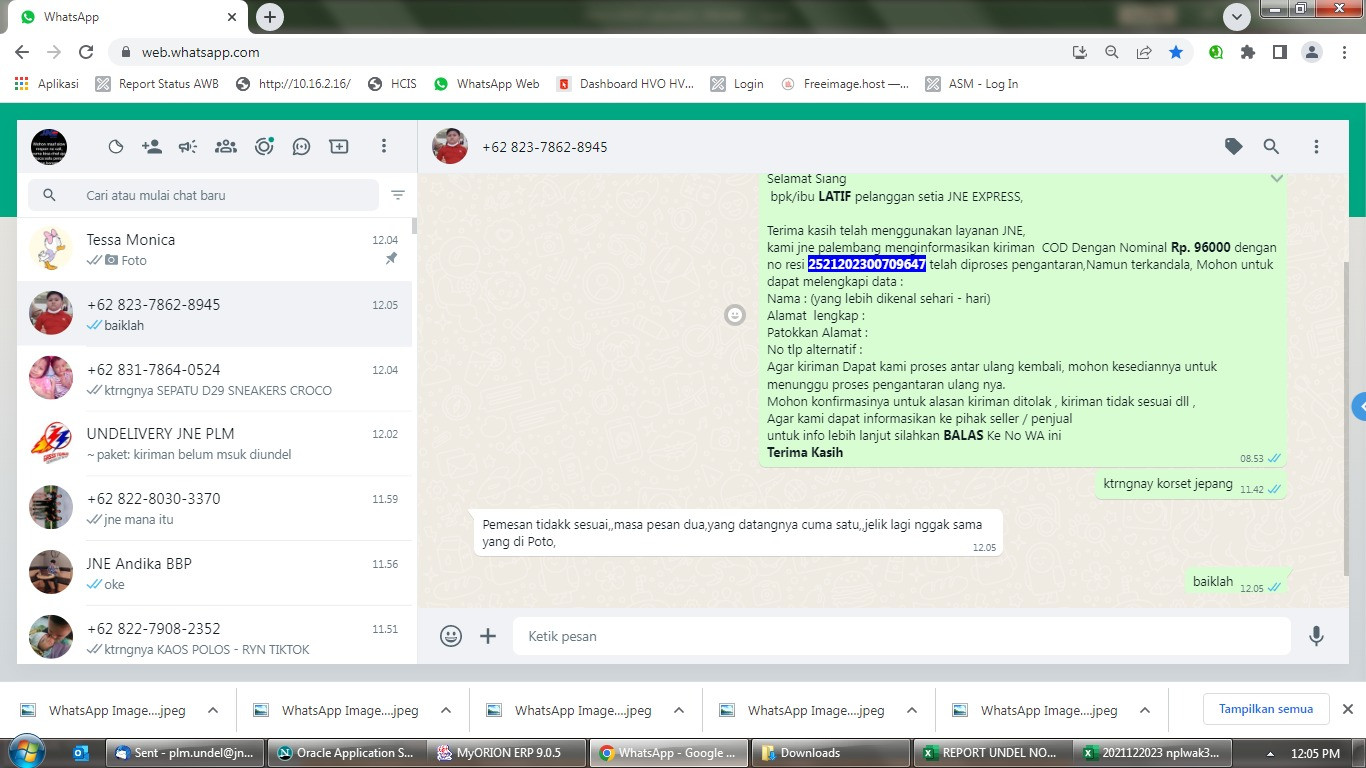Open the emoji picker in message composer

click(451, 636)
